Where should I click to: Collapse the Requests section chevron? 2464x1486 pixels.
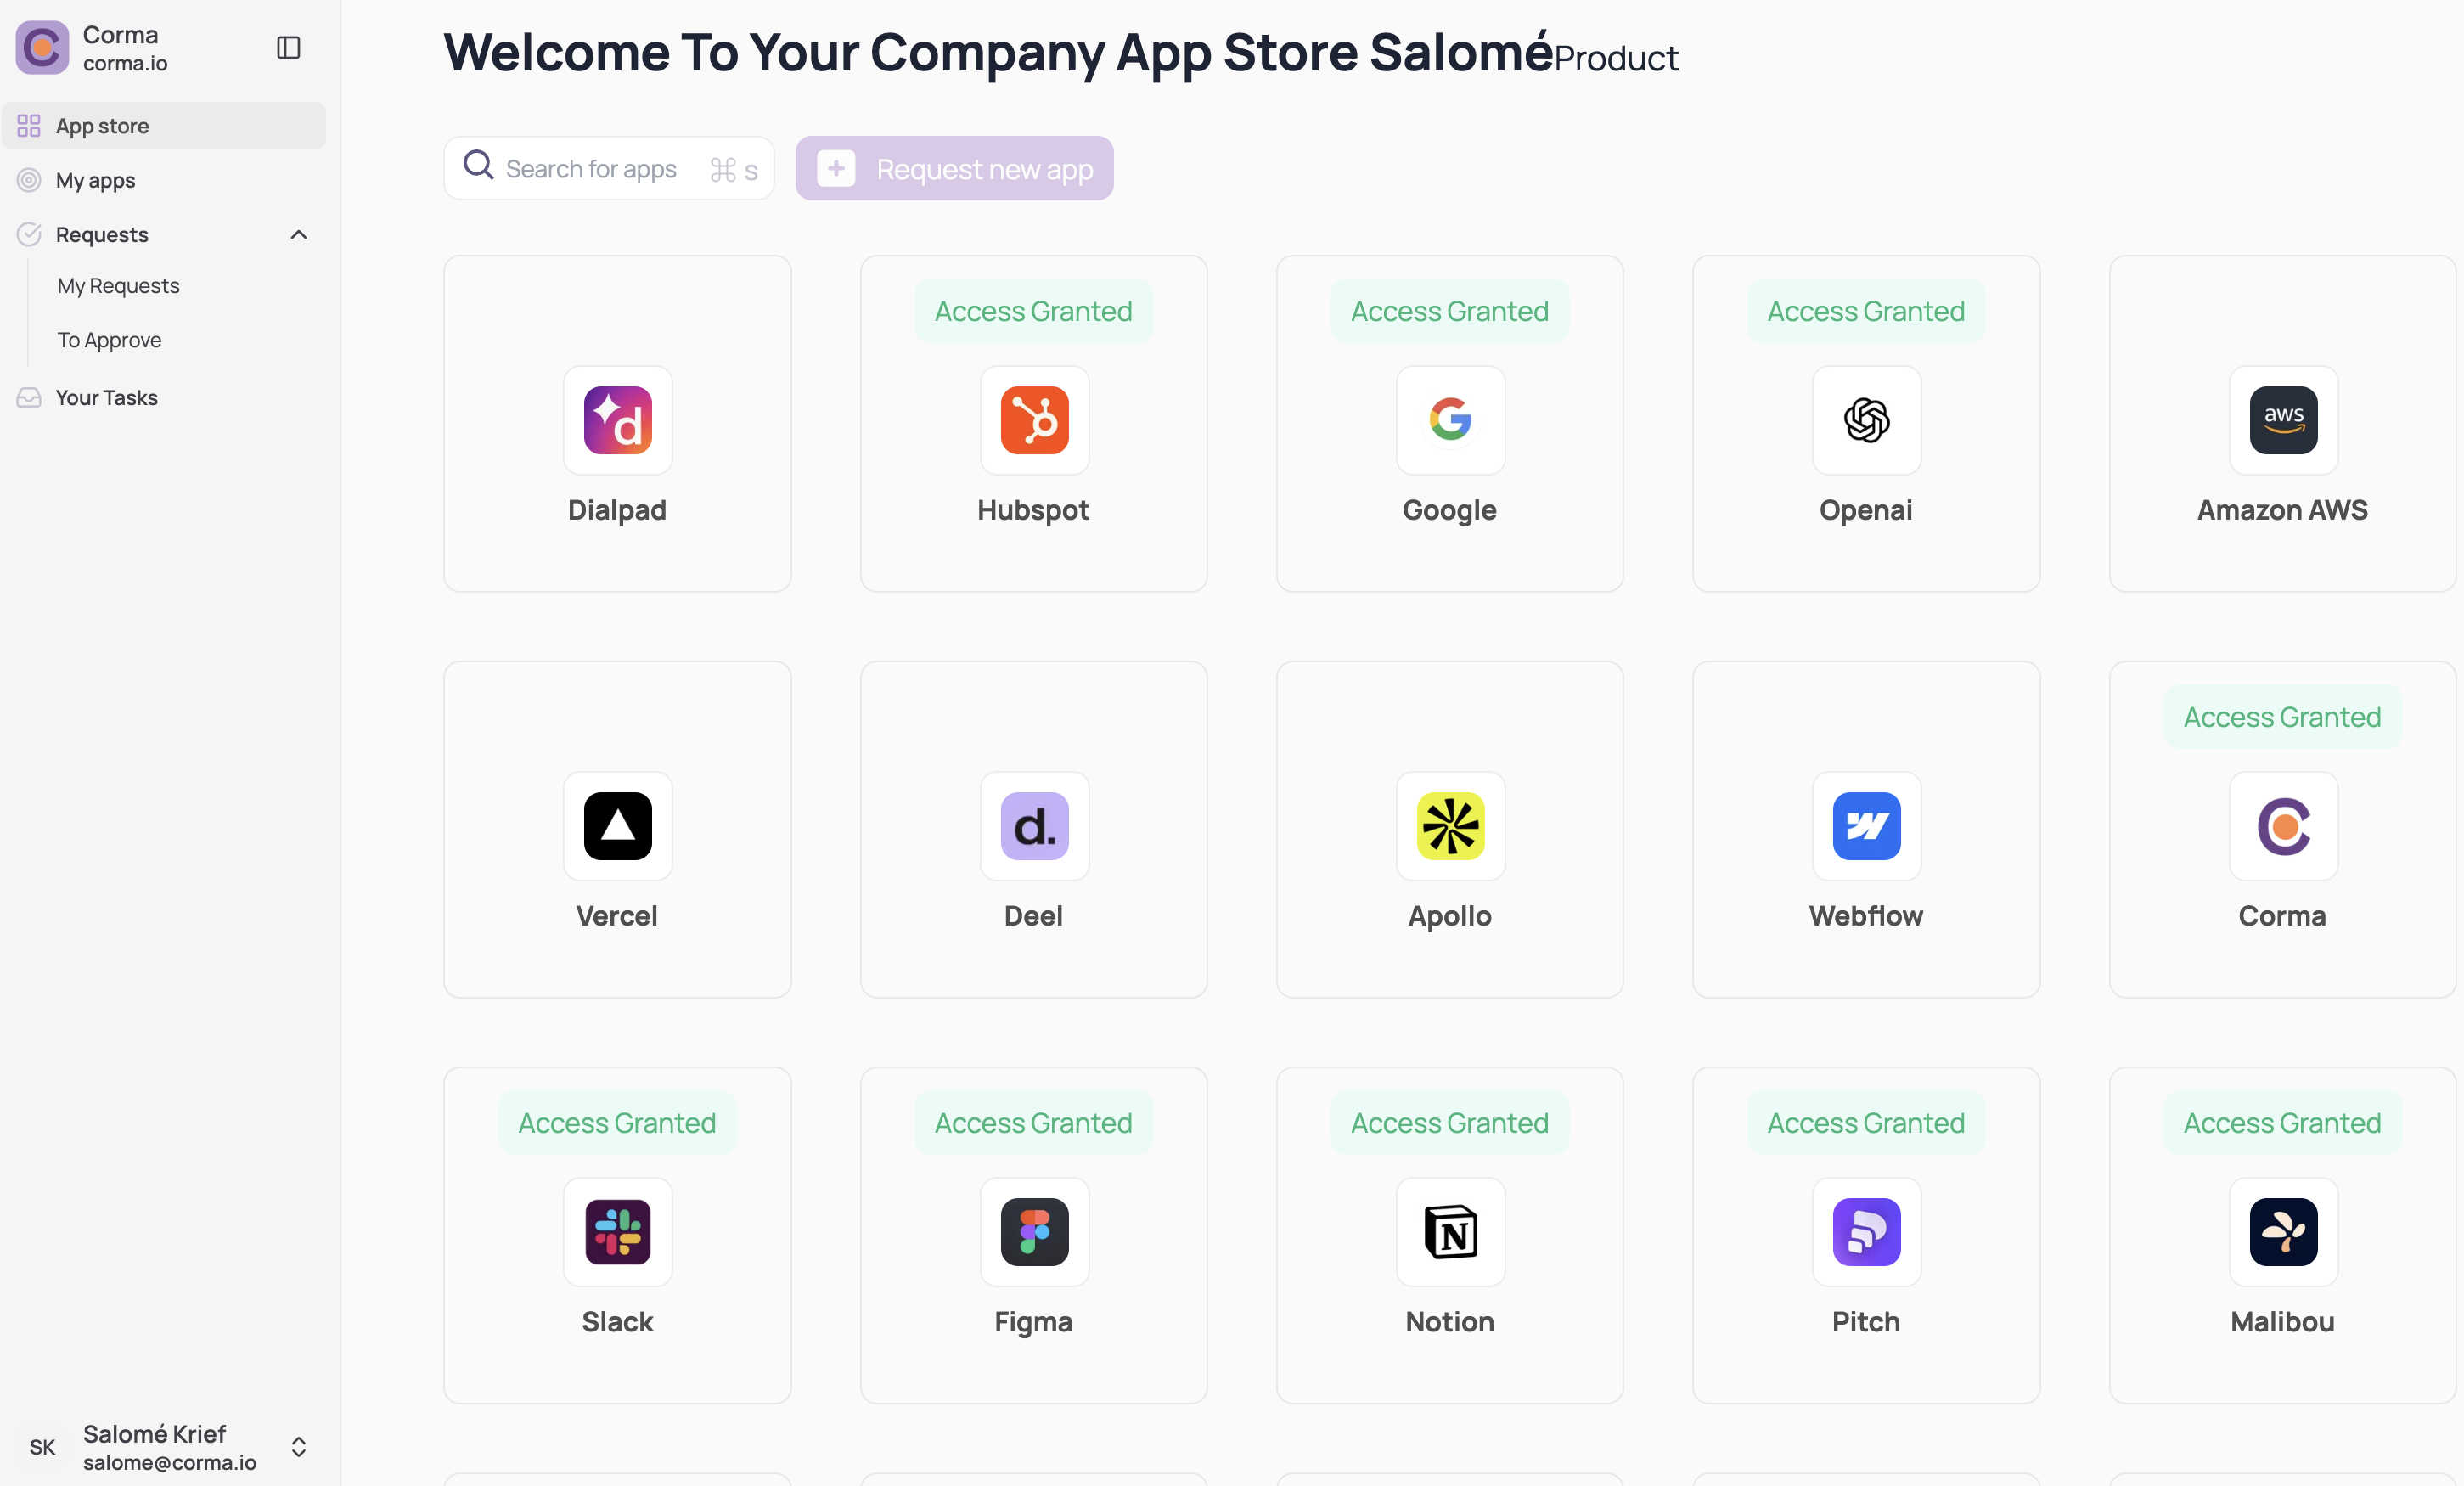click(x=298, y=235)
